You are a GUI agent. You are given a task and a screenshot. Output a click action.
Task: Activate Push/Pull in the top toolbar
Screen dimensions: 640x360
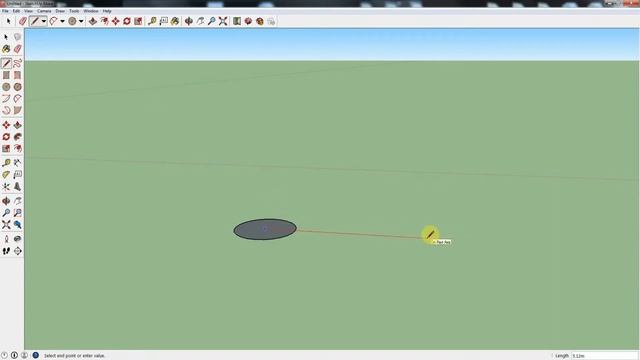93,21
